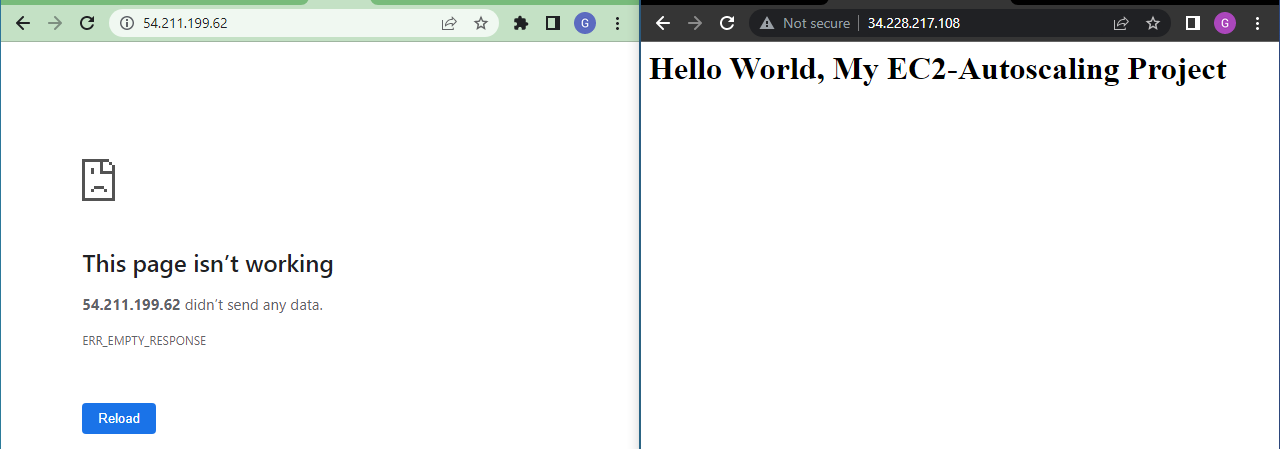
Task: Select "didn't send any data." message
Action: pos(254,305)
